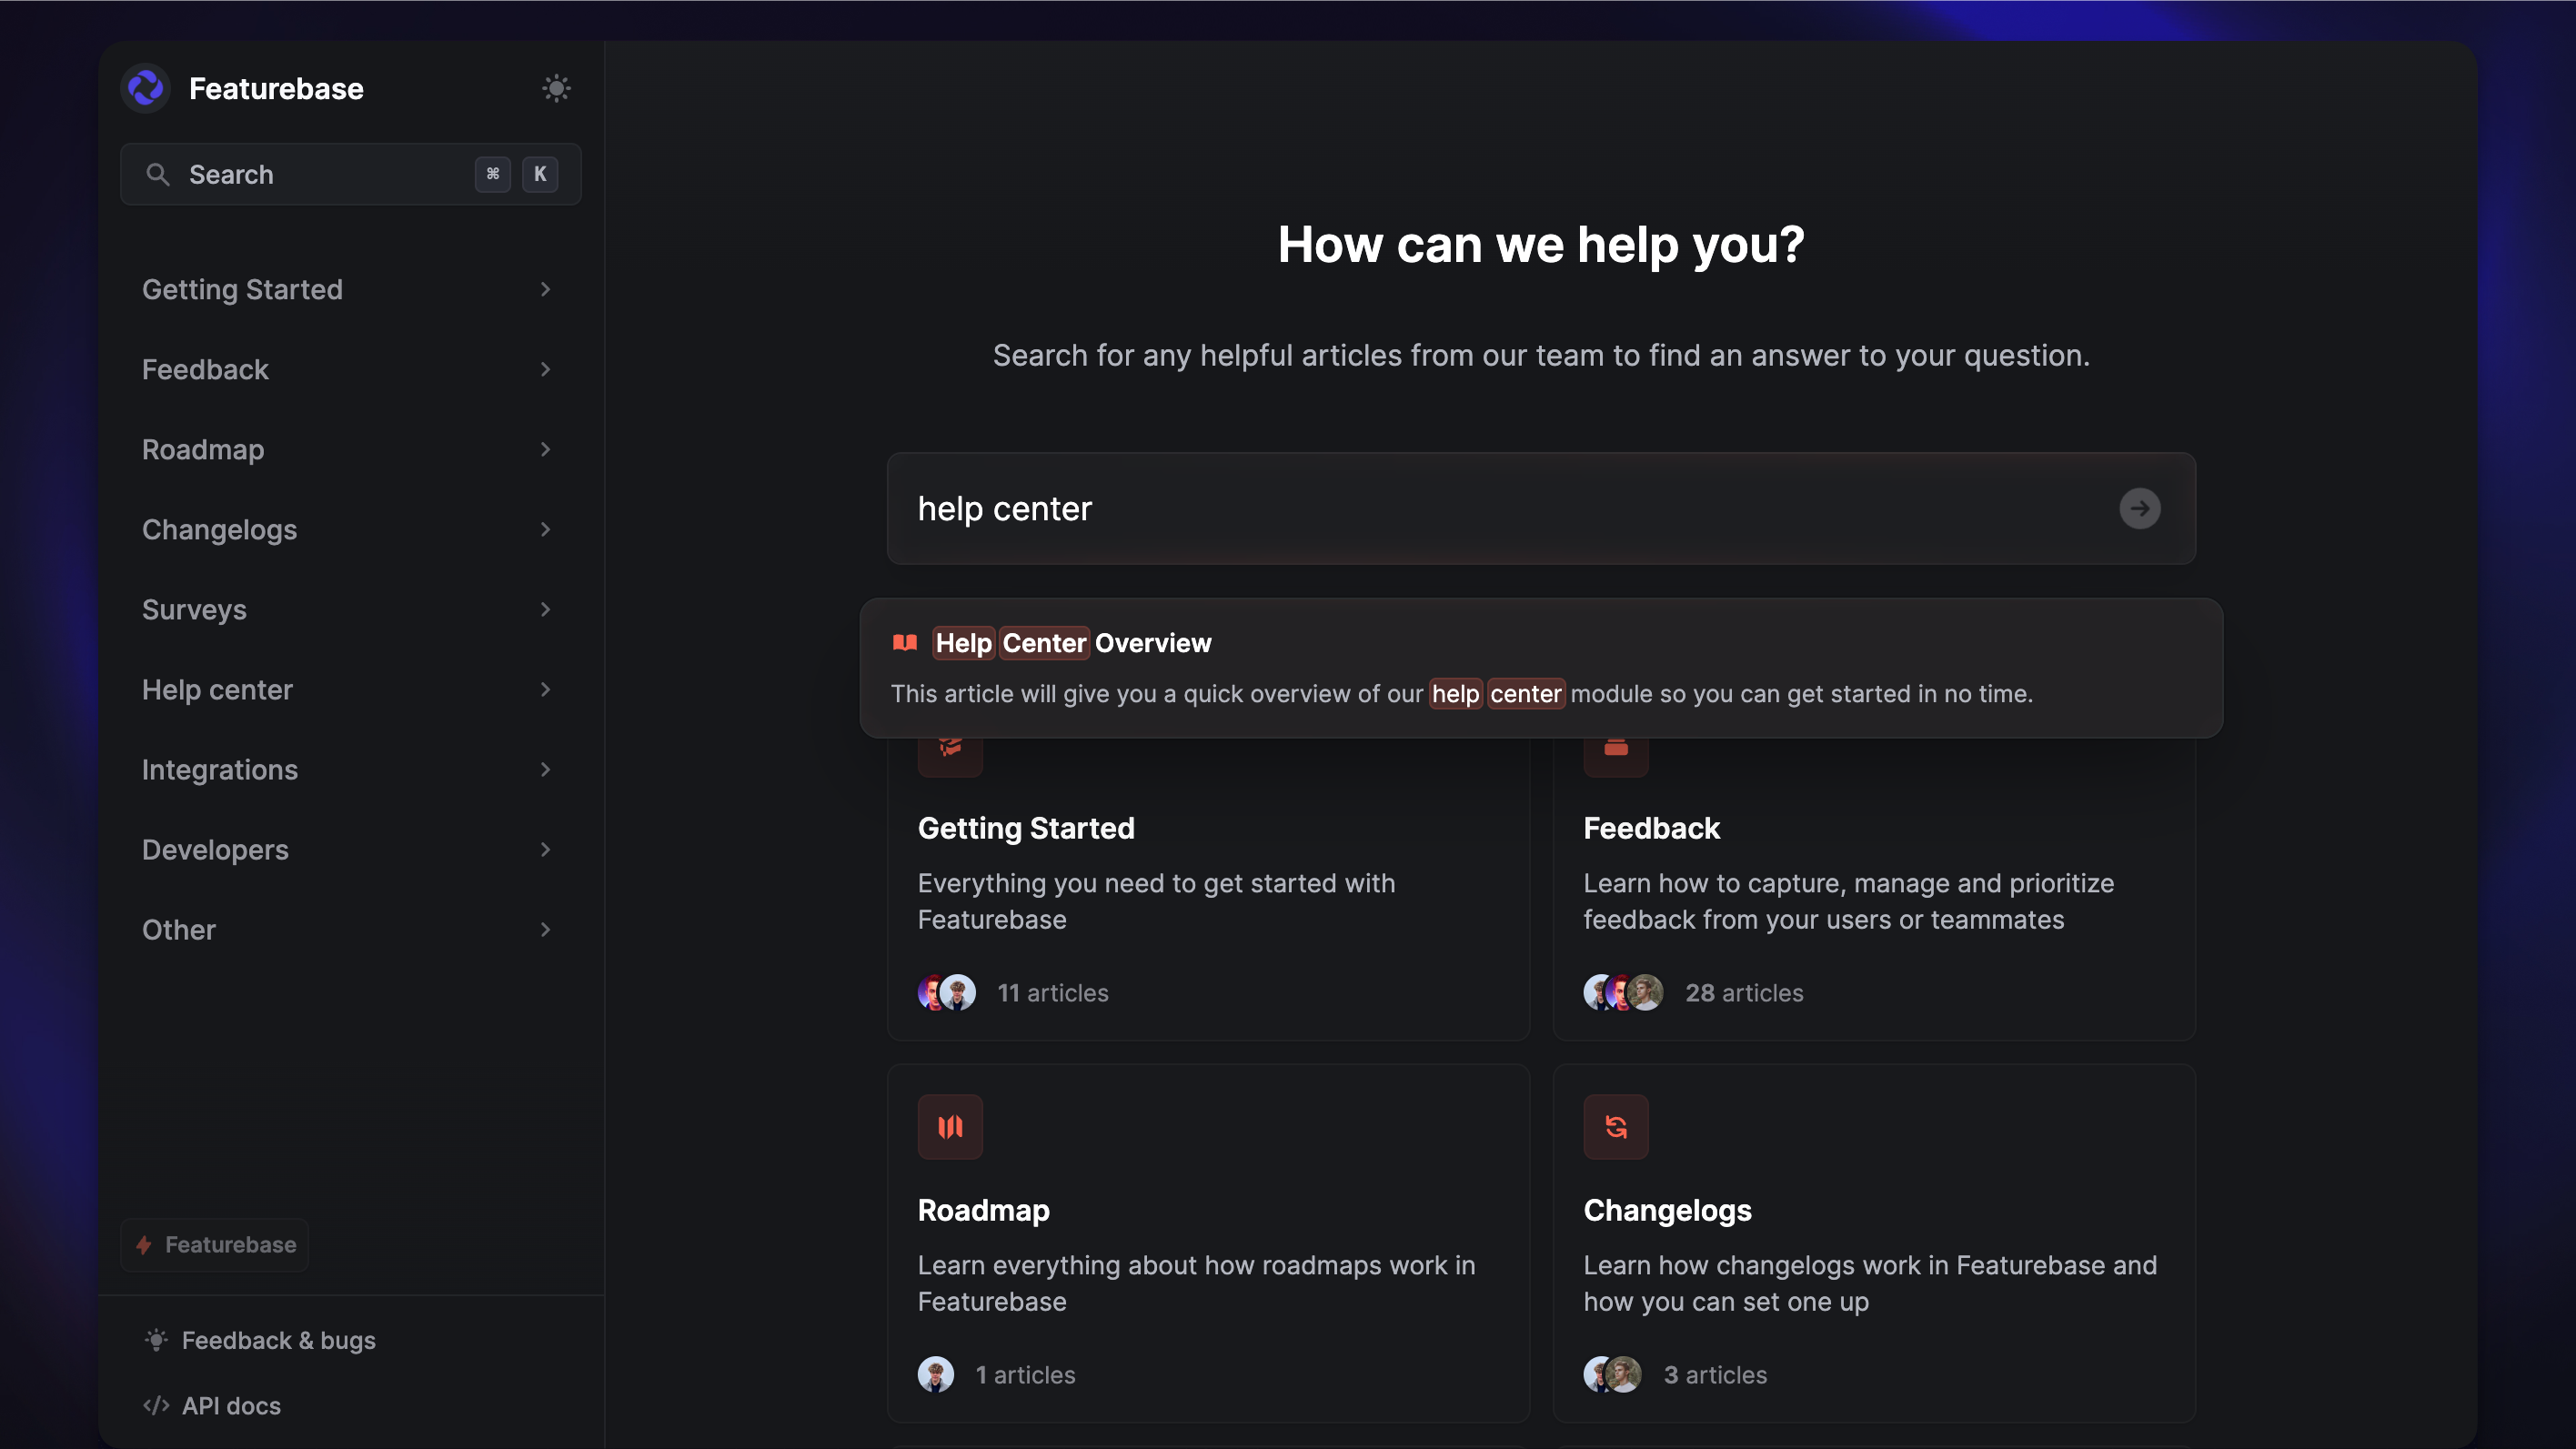Click the search magnifier icon in sidebar
The width and height of the screenshot is (2576, 1449).
coord(158,174)
